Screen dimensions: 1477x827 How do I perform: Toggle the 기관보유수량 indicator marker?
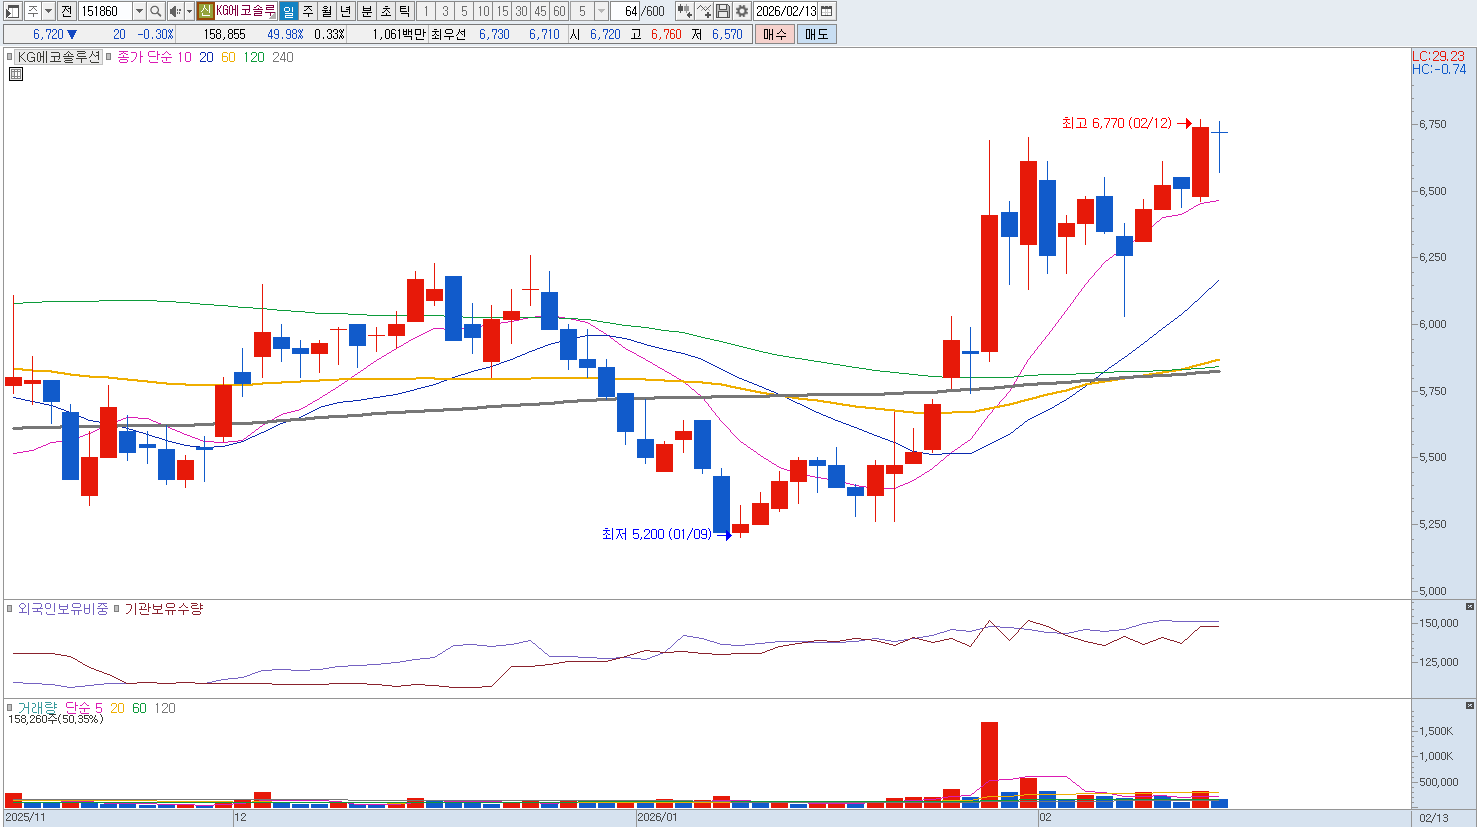pyautogui.click(x=117, y=608)
